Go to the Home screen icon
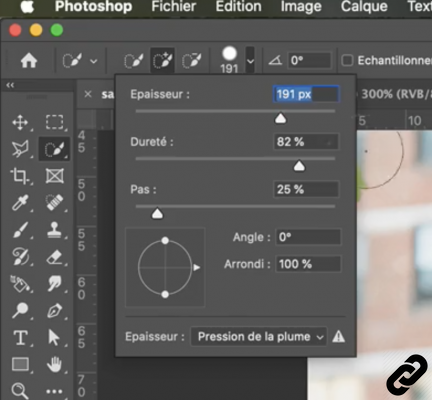This screenshot has height=400, width=432. (x=29, y=61)
